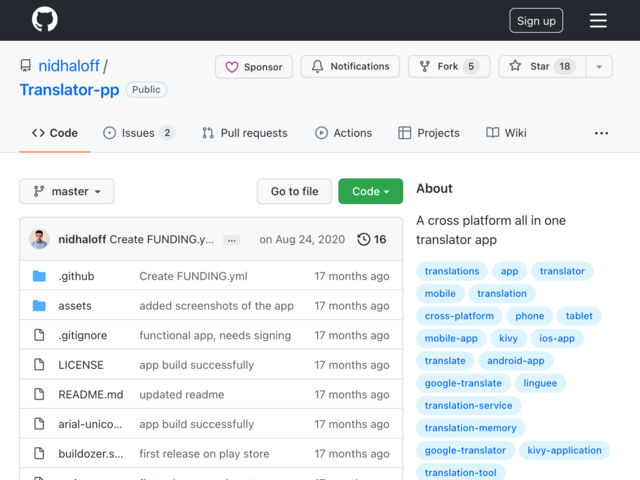Open the GitHub homepage logo
This screenshot has width=640, height=480.
point(44,19)
